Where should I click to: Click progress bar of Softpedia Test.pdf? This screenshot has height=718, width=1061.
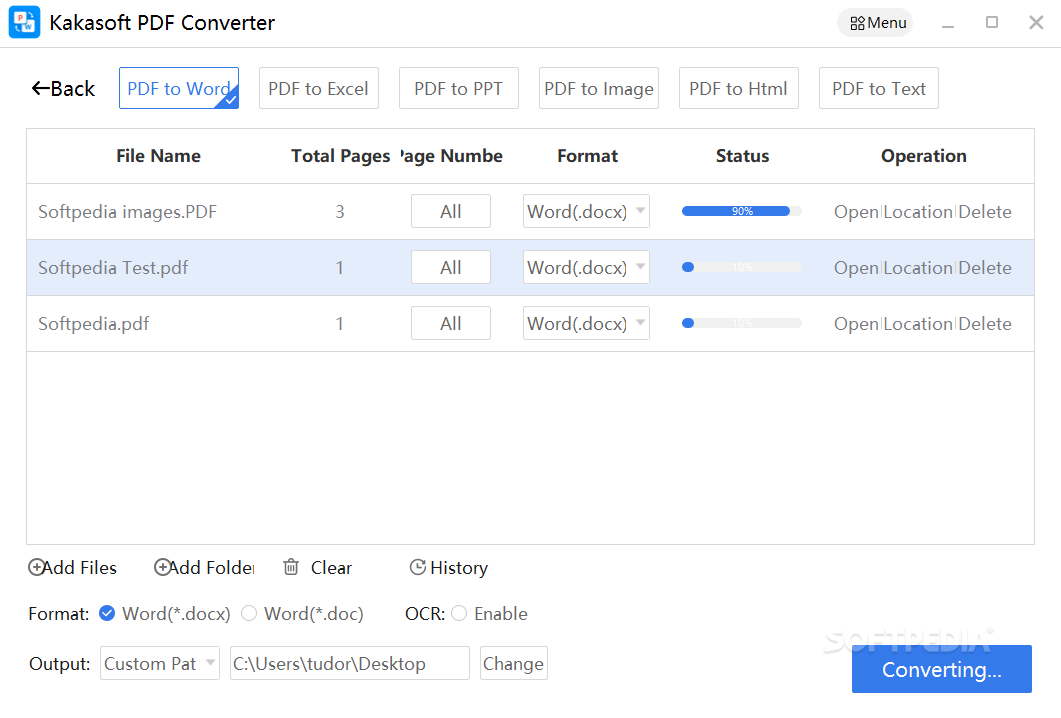[742, 267]
